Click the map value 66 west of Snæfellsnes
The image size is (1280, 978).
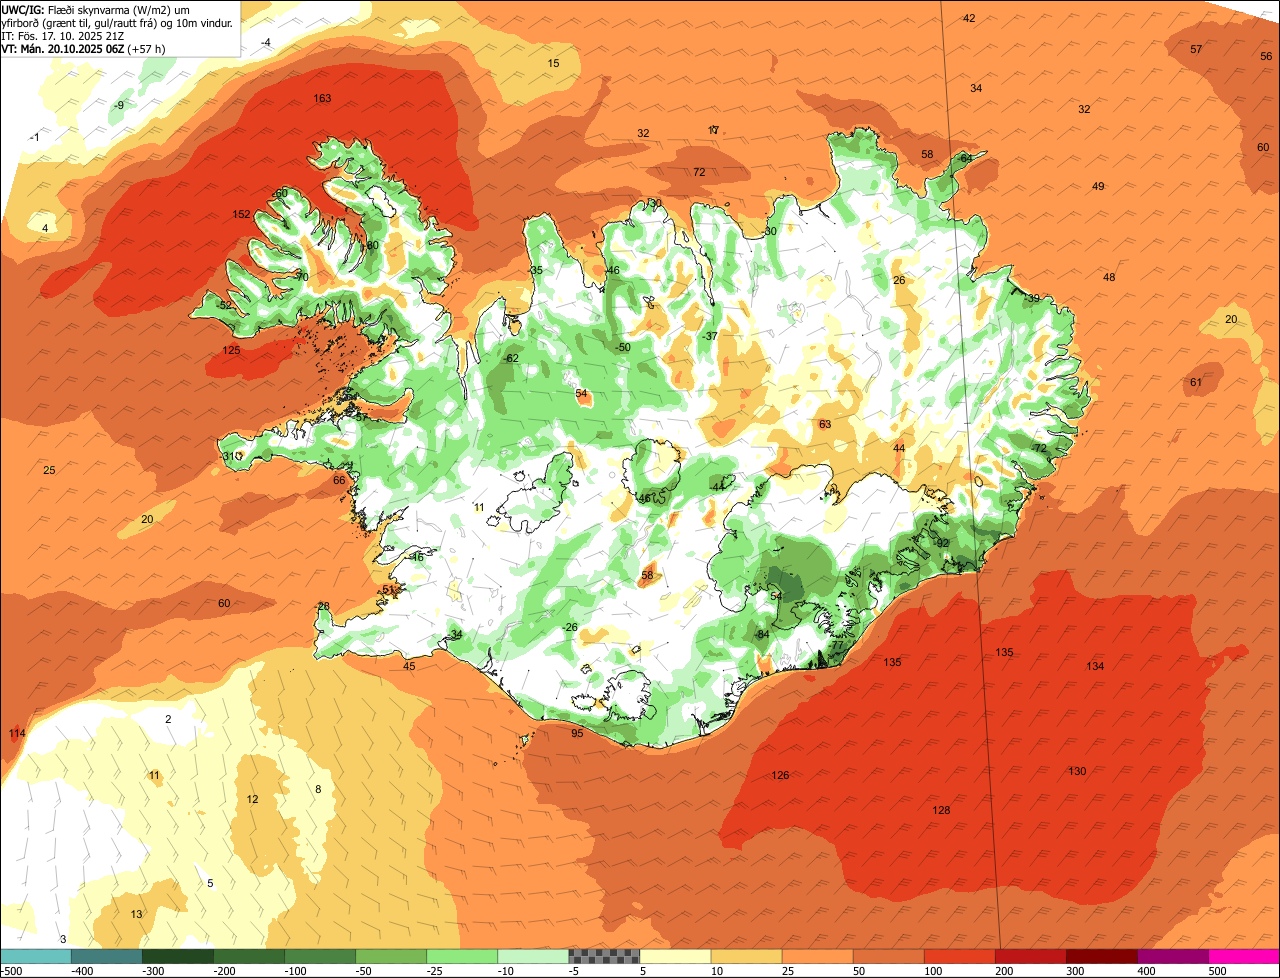click(339, 480)
